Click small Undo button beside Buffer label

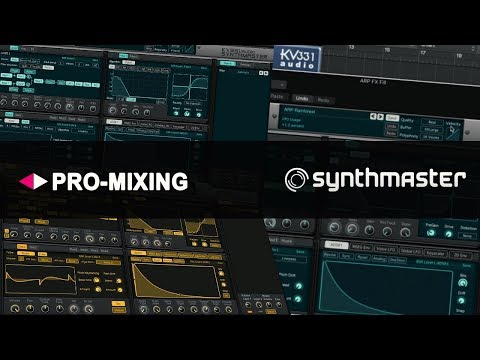point(391,126)
